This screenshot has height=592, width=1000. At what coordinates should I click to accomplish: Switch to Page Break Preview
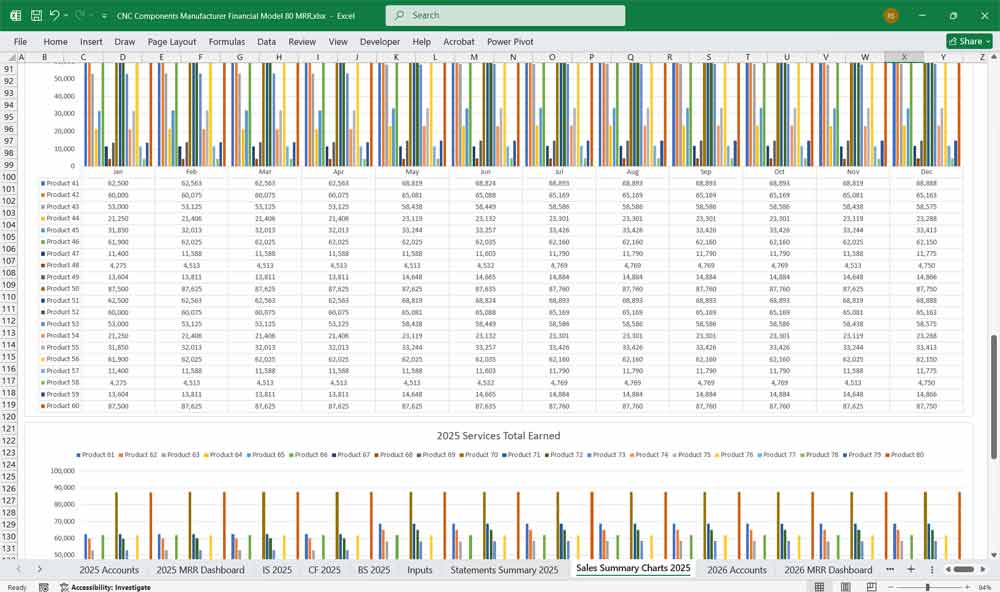[x=871, y=587]
